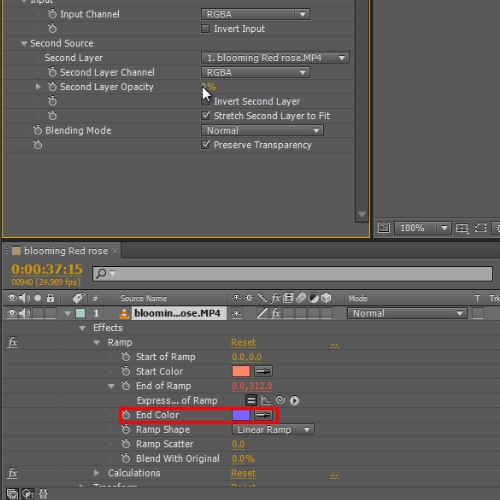
Task: Toggle stopwatch for Start Color
Action: (x=126, y=371)
